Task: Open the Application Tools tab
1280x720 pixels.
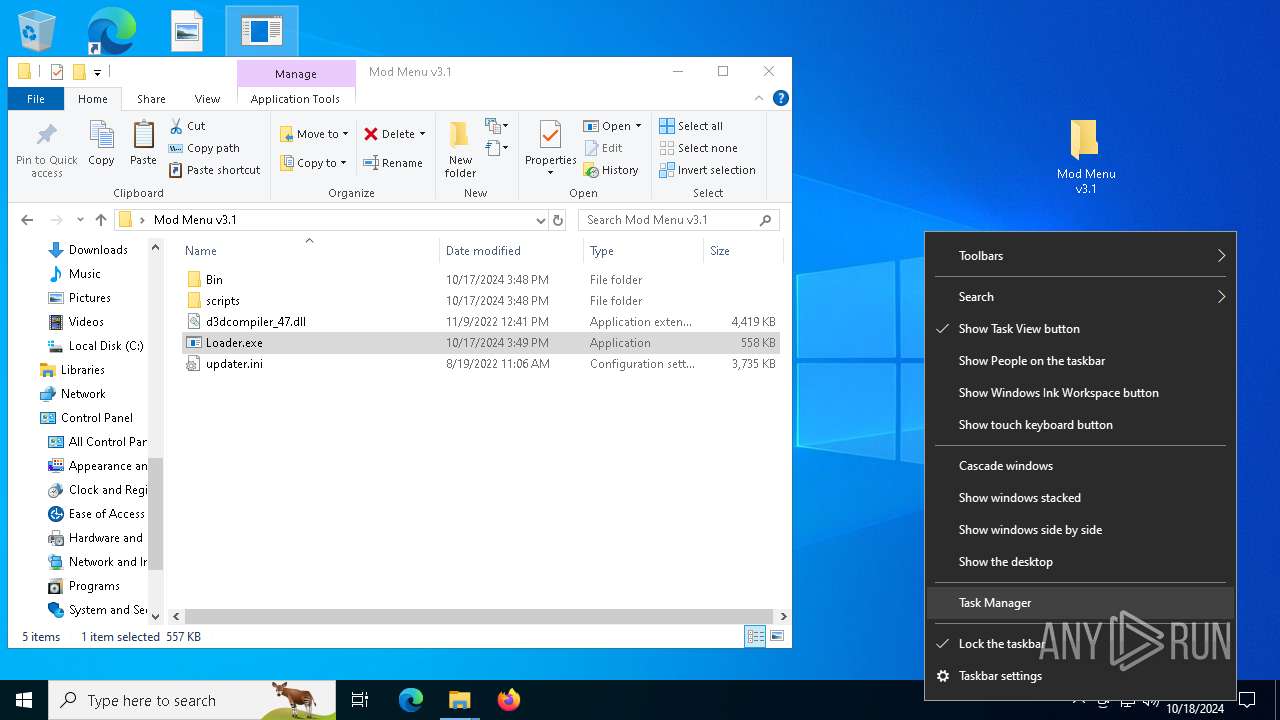Action: click(x=295, y=99)
